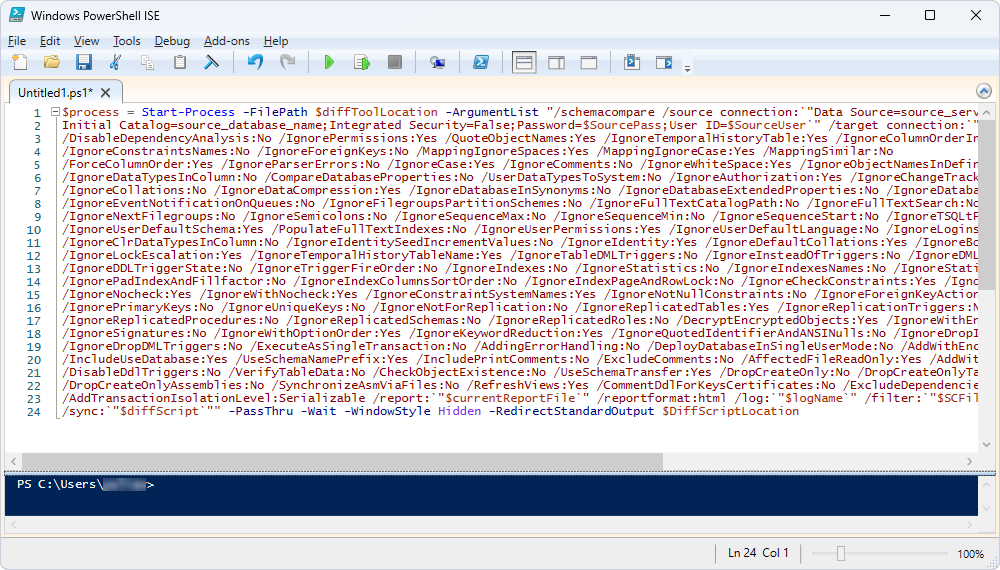This screenshot has width=1000, height=570.
Task: Open the Edit menu
Action: (50, 41)
